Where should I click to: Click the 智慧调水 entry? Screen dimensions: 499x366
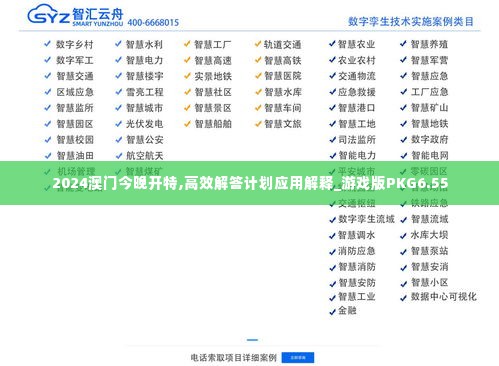click(x=357, y=235)
